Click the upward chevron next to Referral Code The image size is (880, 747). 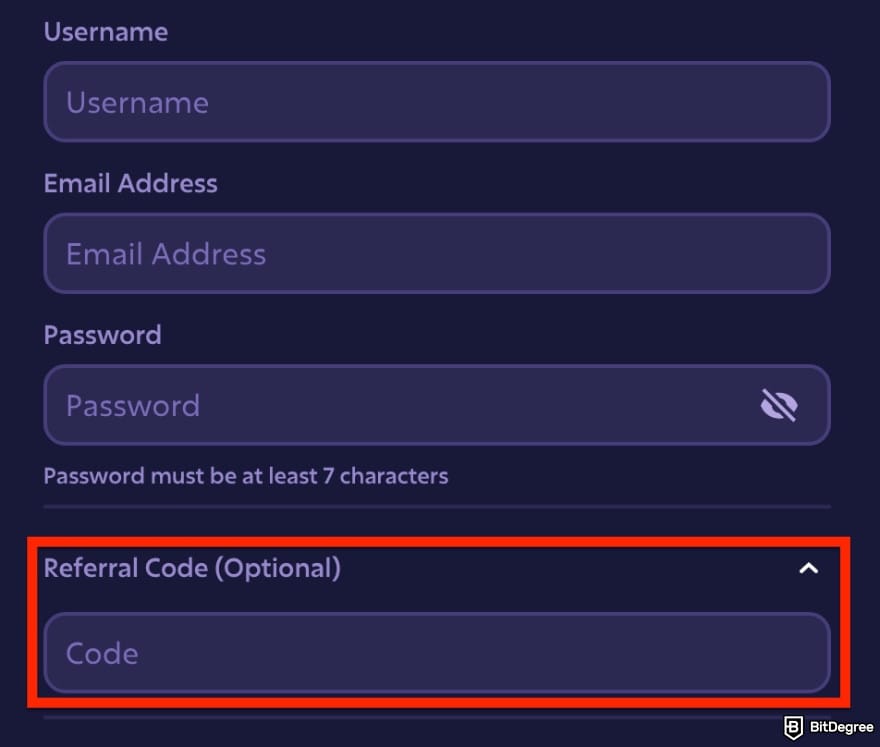[x=810, y=567]
